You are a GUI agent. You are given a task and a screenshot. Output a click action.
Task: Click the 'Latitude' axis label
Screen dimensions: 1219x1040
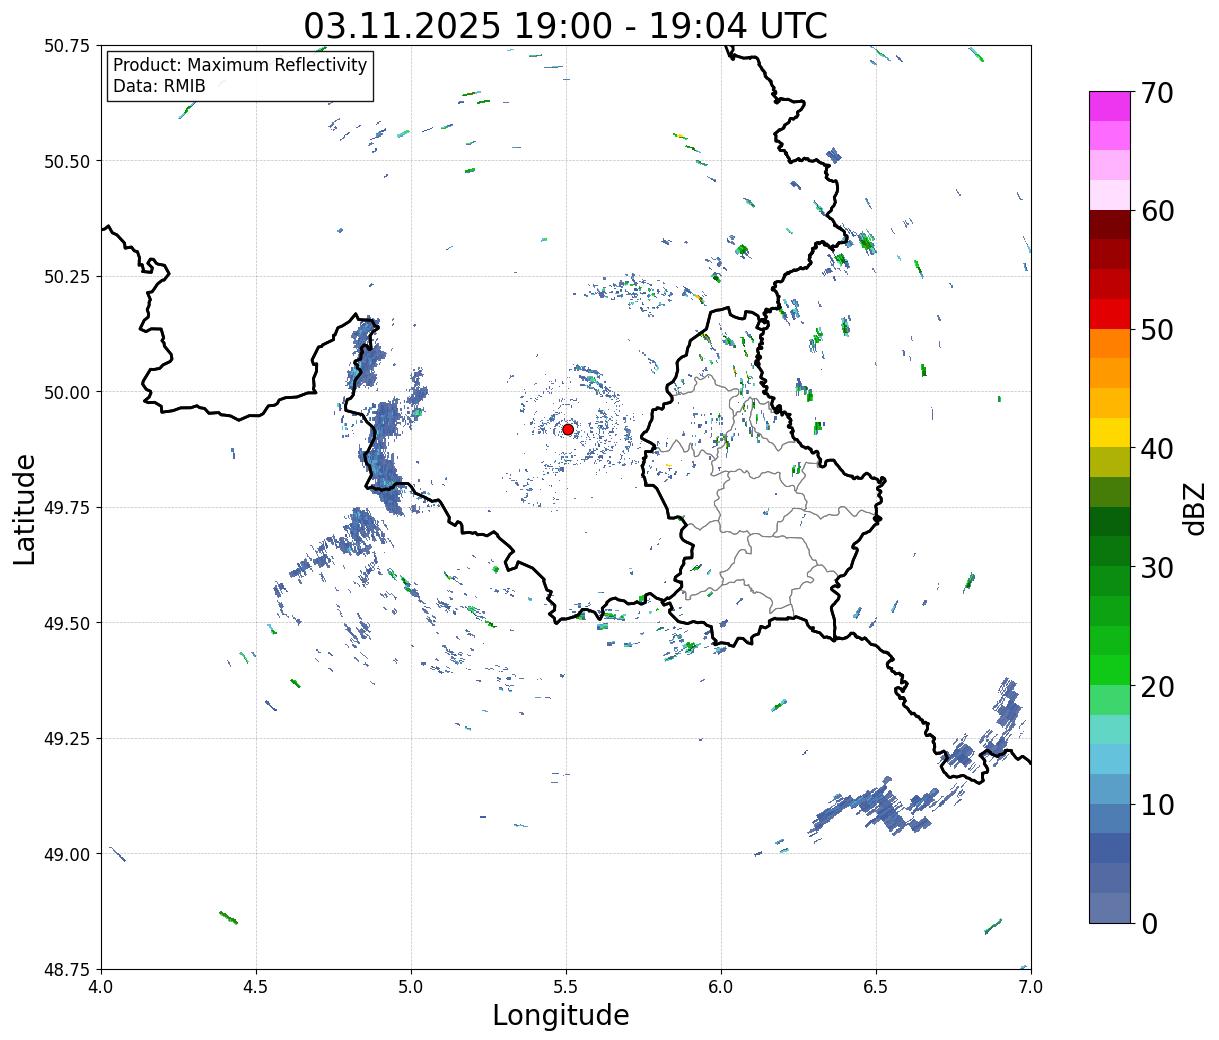click(25, 508)
